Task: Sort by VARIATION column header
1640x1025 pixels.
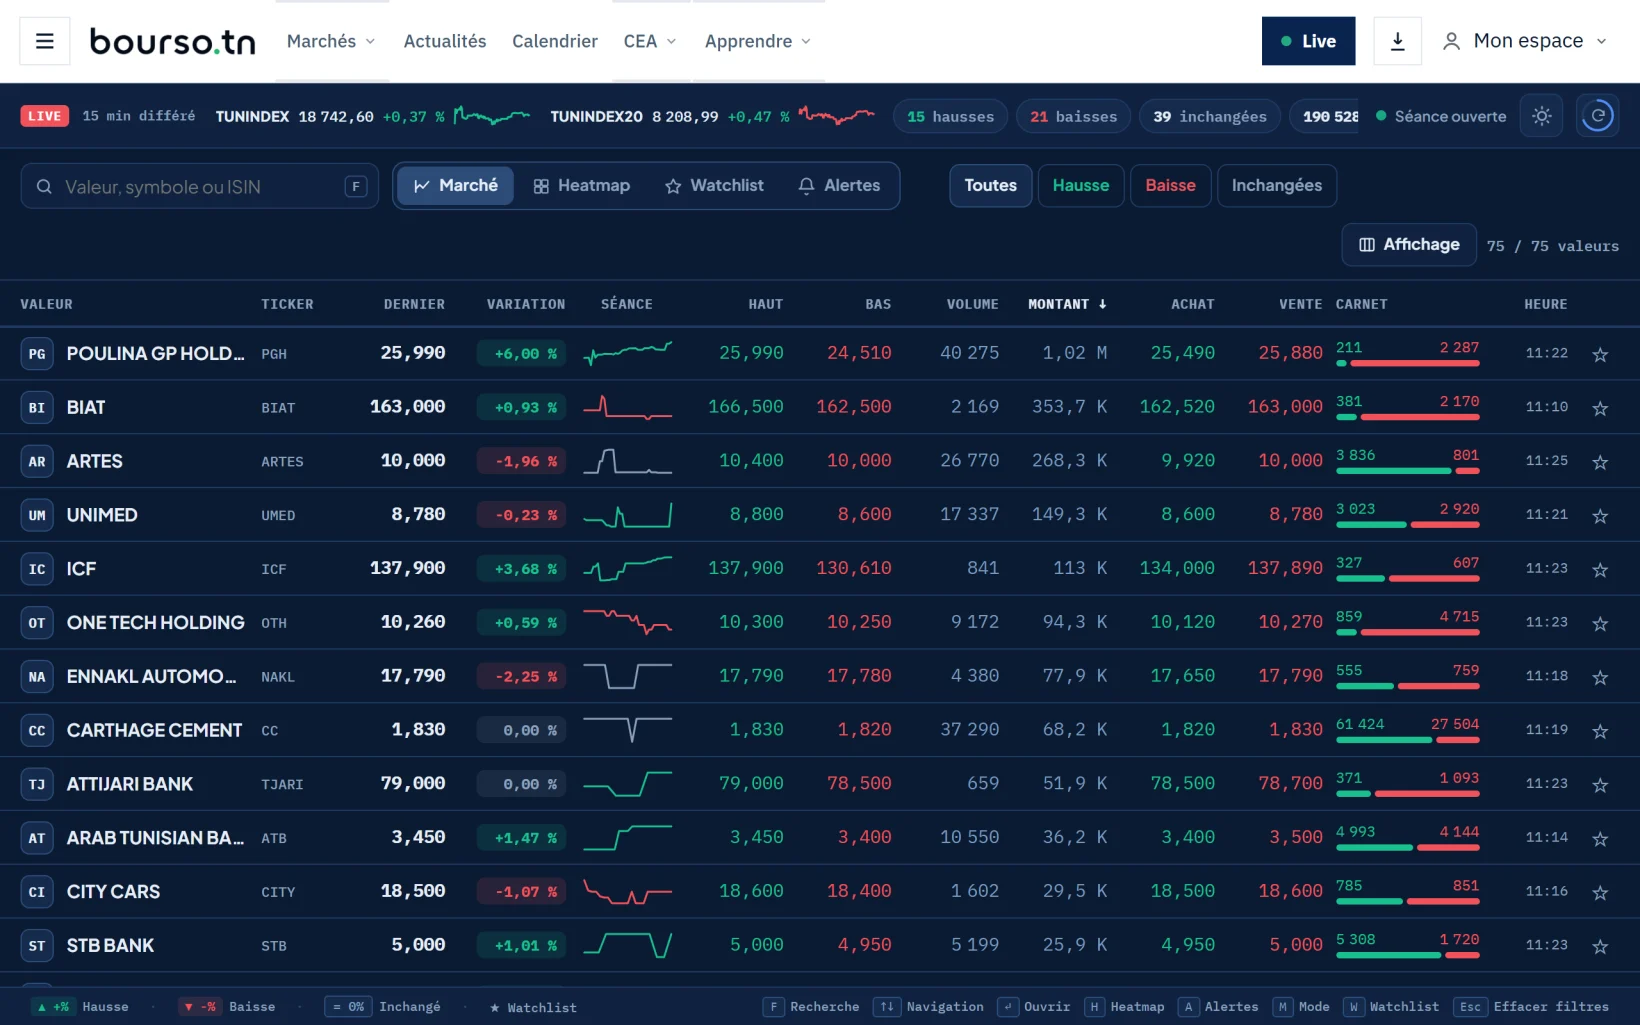Action: tap(526, 304)
